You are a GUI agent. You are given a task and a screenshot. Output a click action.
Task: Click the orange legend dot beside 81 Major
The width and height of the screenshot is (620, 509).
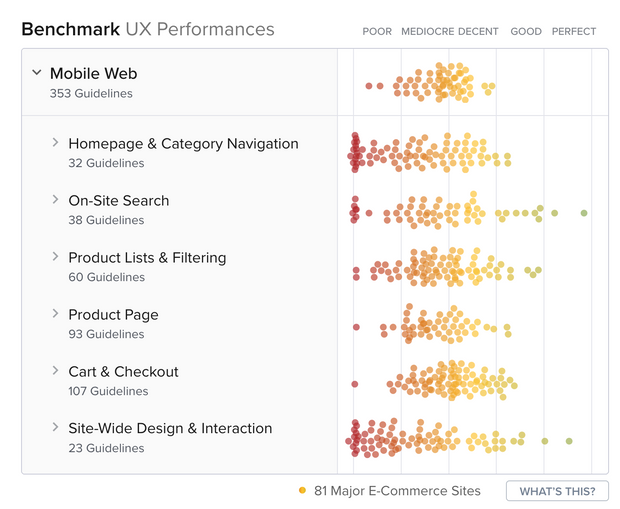coord(303,491)
